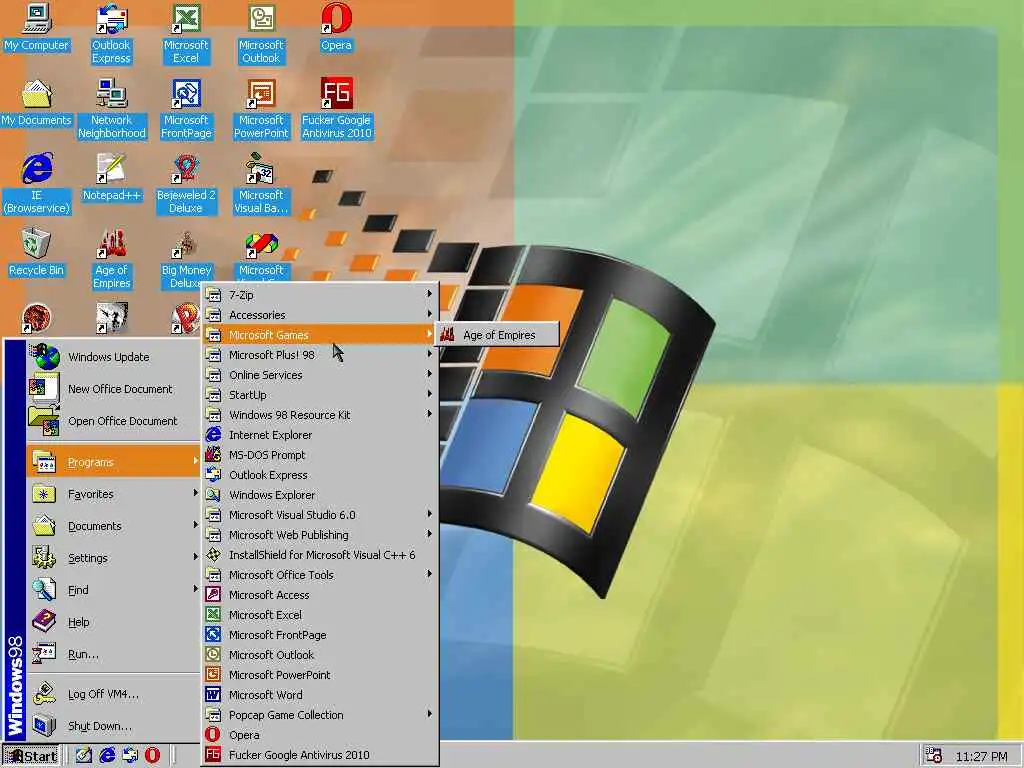
Task: Launch Microsoft Outlook from Programs menu
Action: (320, 655)
